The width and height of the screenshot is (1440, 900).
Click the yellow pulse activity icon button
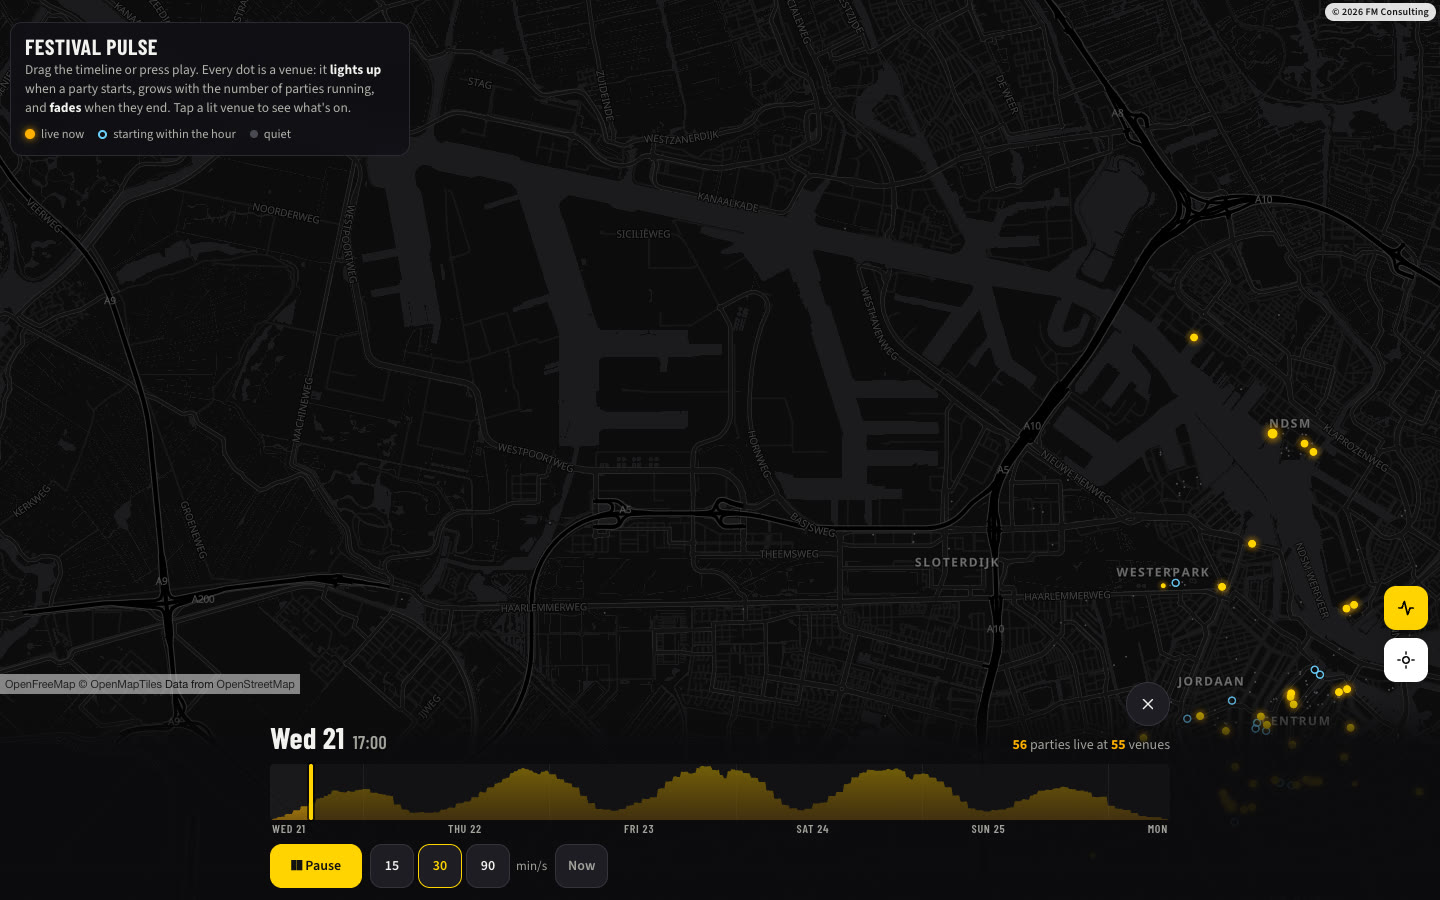[1406, 608]
